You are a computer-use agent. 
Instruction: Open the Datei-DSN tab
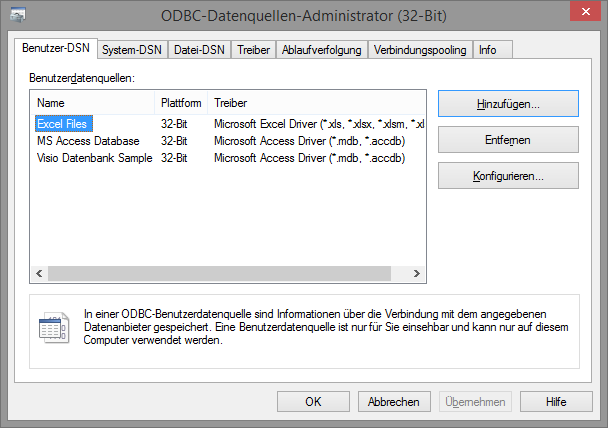(x=199, y=50)
